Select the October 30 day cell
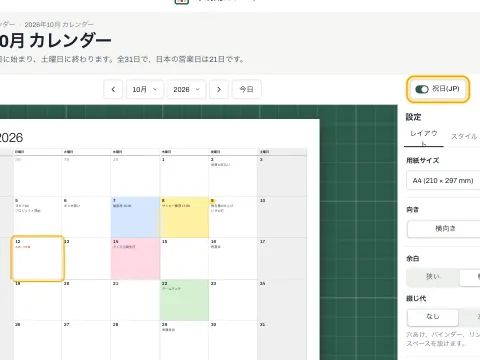 click(233, 341)
